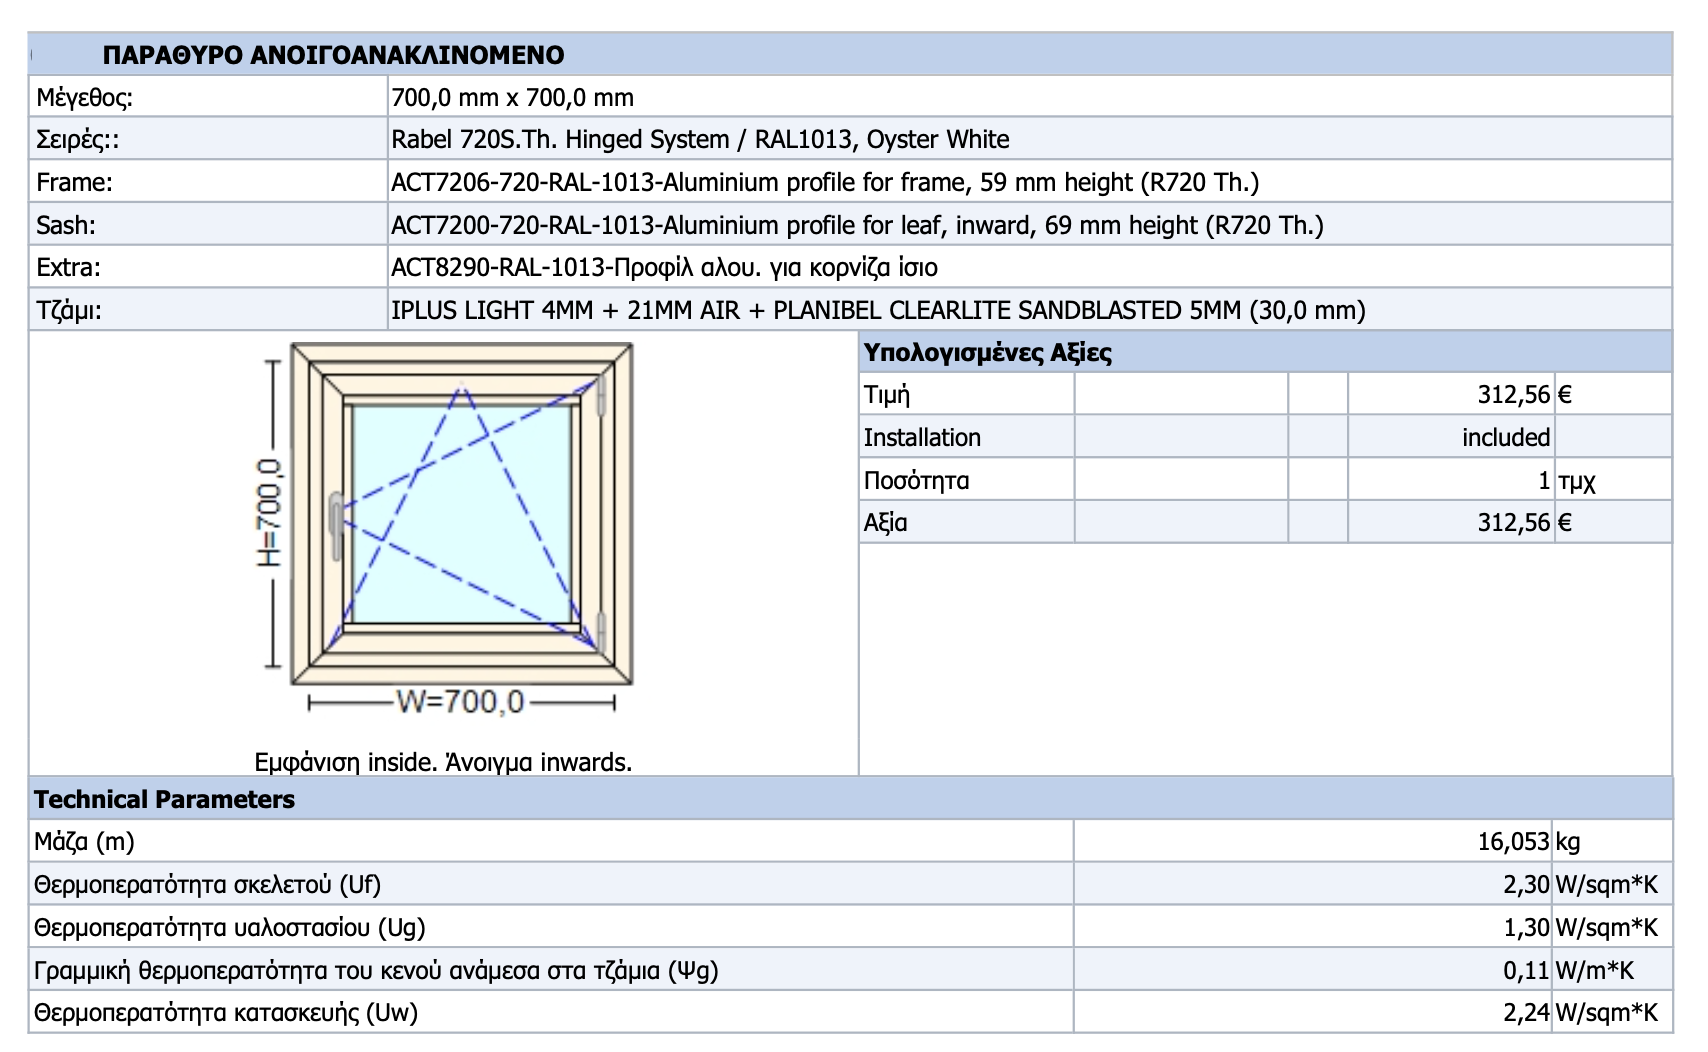Select the IPLUS LIGHT glass description
This screenshot has width=1708, height=1052.
pos(878,310)
